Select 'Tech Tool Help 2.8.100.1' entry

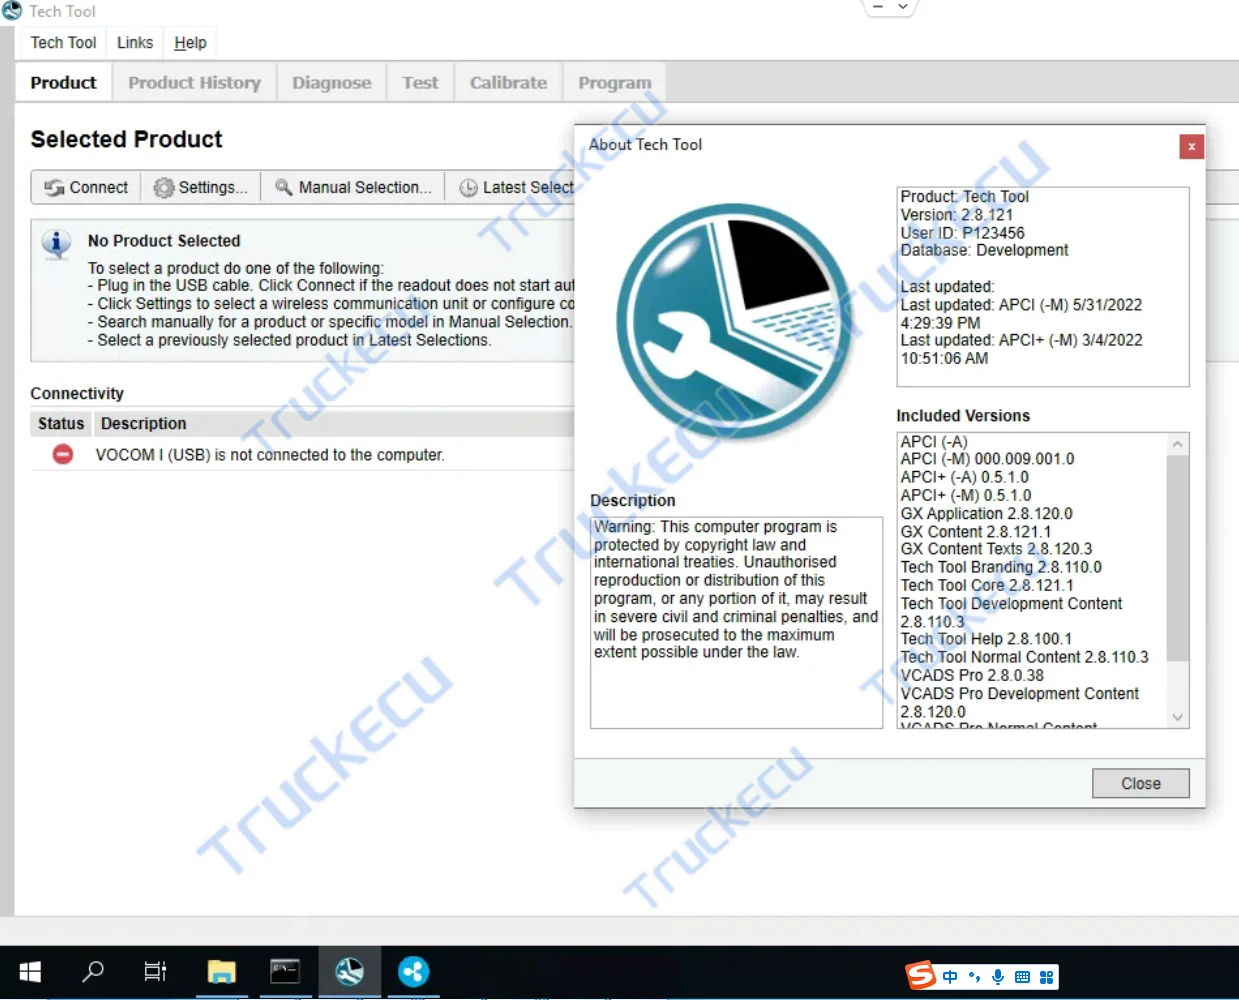(986, 638)
